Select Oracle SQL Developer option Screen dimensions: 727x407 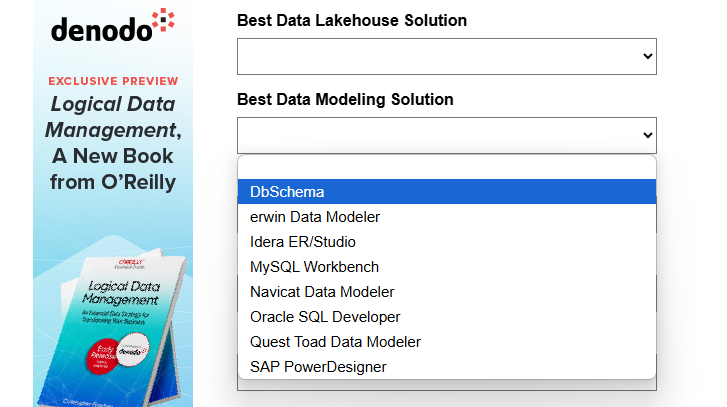point(446,317)
